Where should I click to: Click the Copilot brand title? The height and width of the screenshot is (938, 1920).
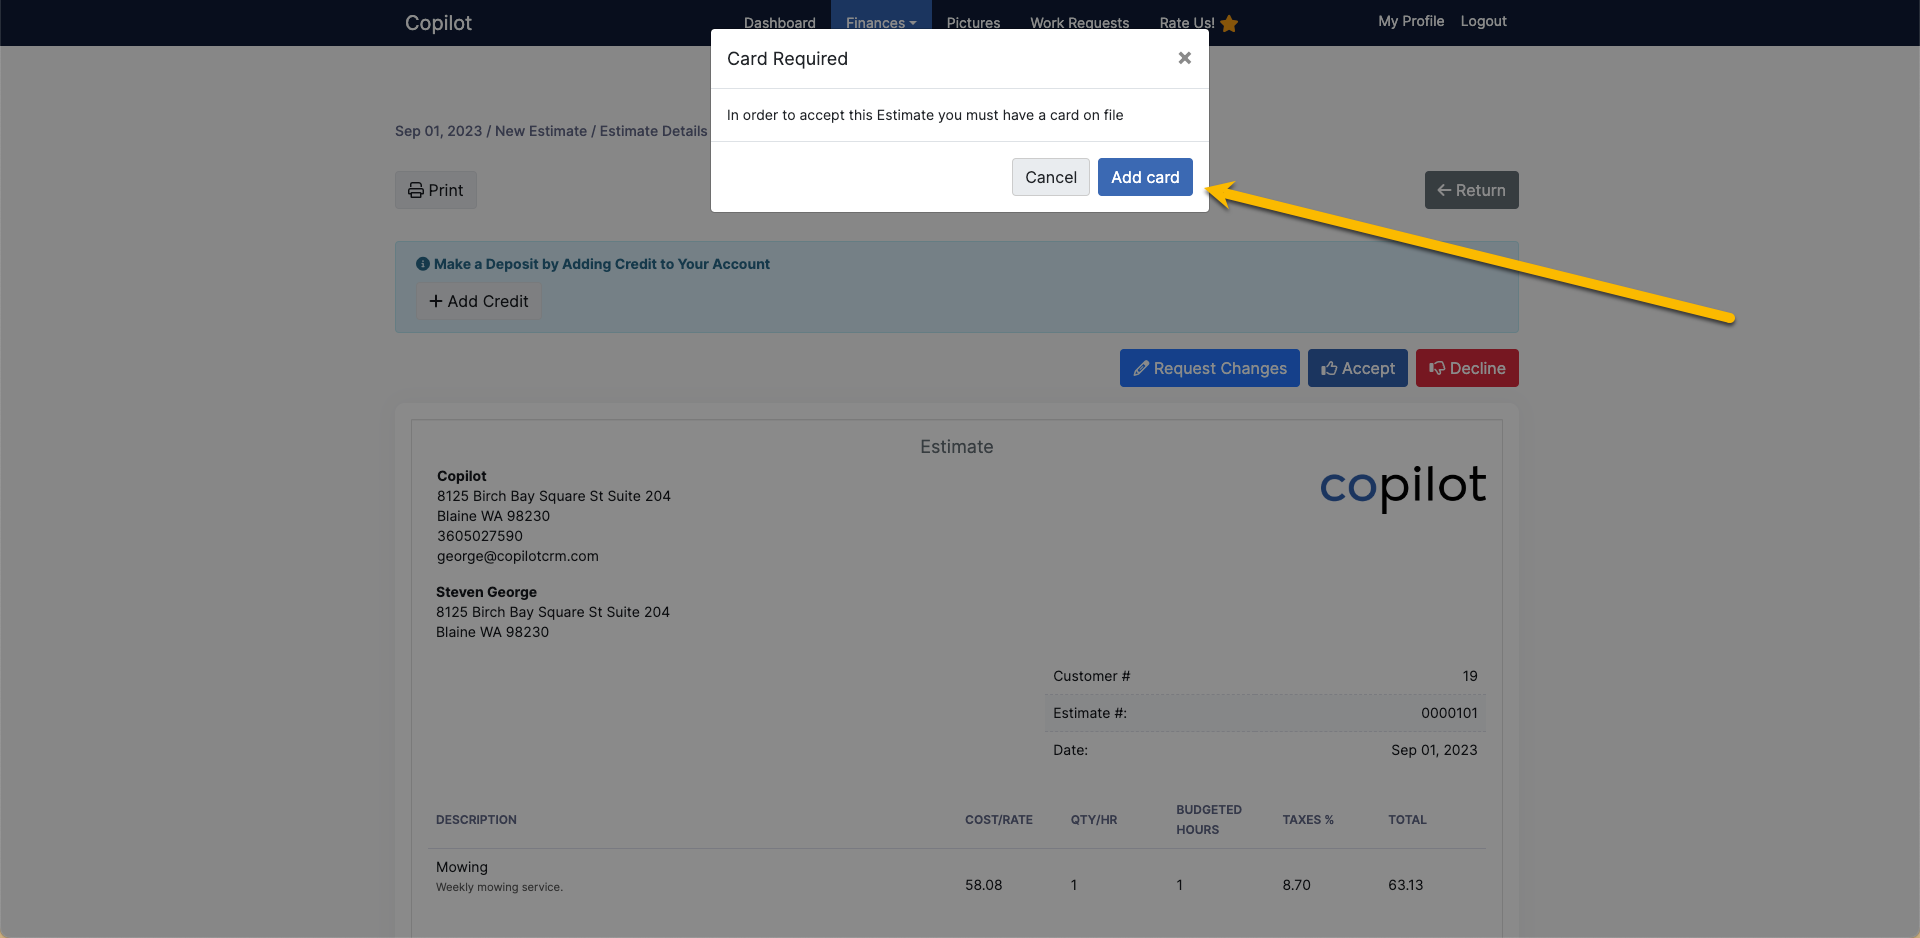pyautogui.click(x=438, y=23)
